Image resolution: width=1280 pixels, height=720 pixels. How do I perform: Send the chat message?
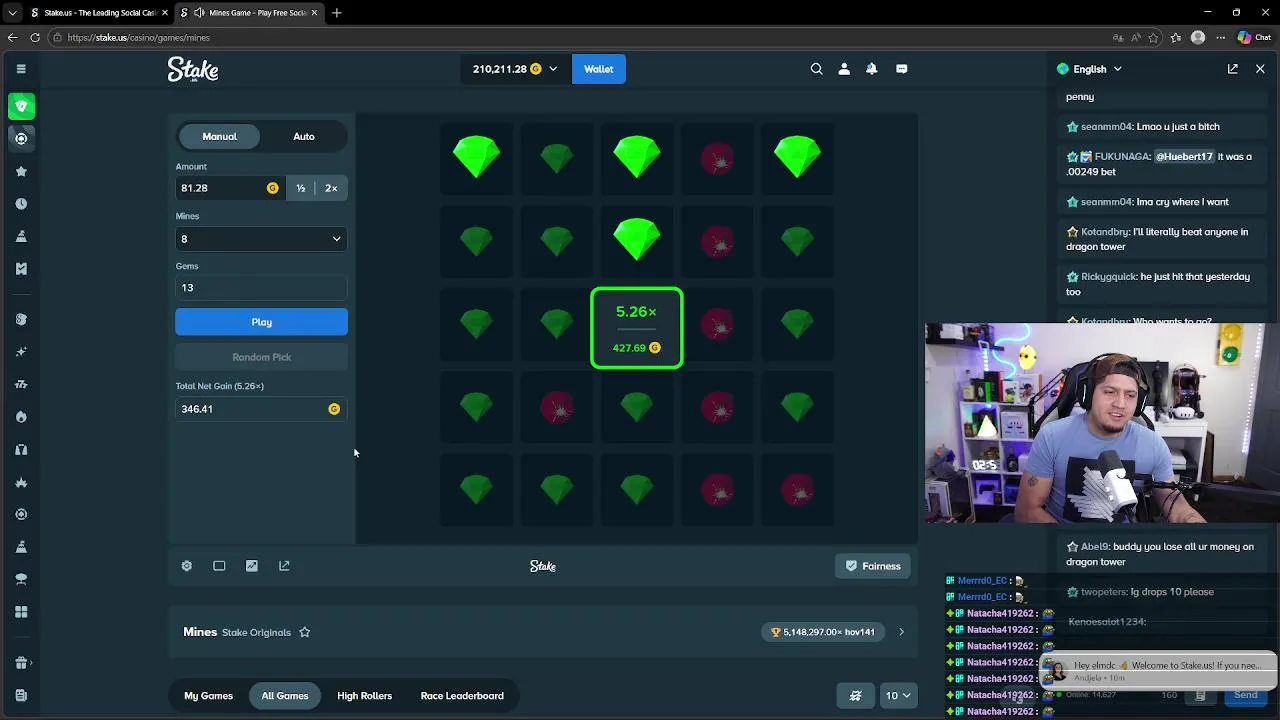[1246, 695]
